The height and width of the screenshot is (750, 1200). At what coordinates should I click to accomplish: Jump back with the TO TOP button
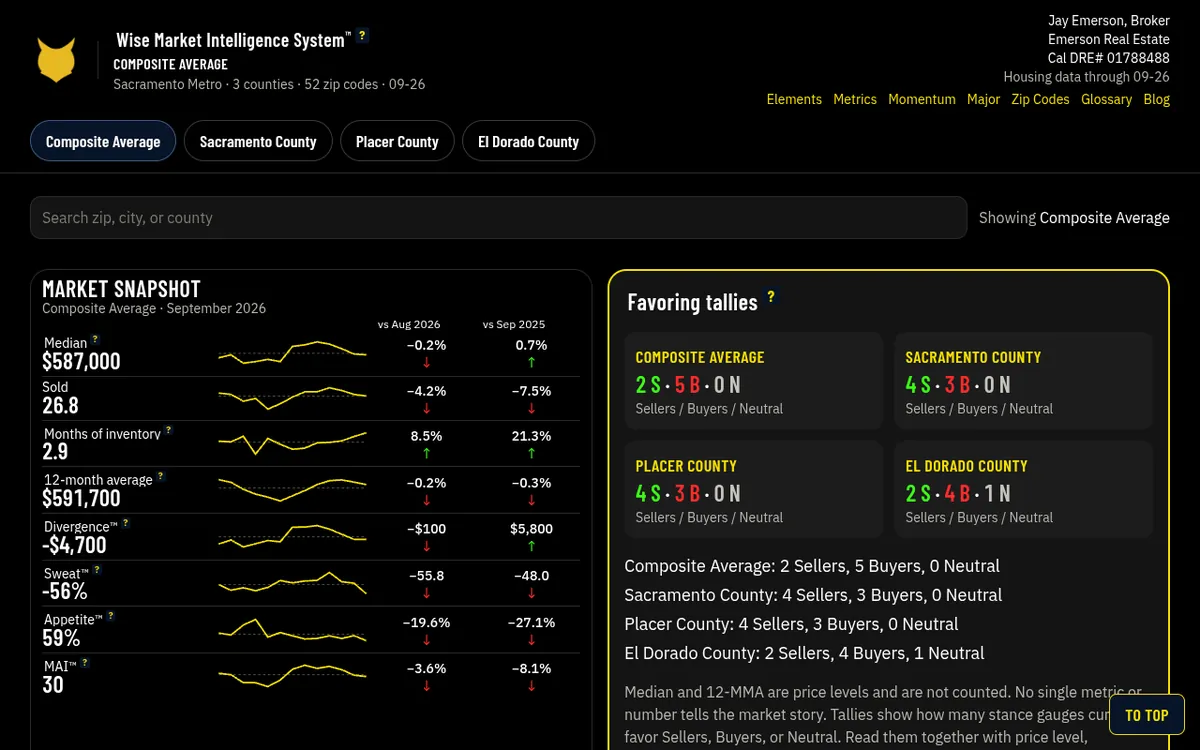(x=1146, y=715)
